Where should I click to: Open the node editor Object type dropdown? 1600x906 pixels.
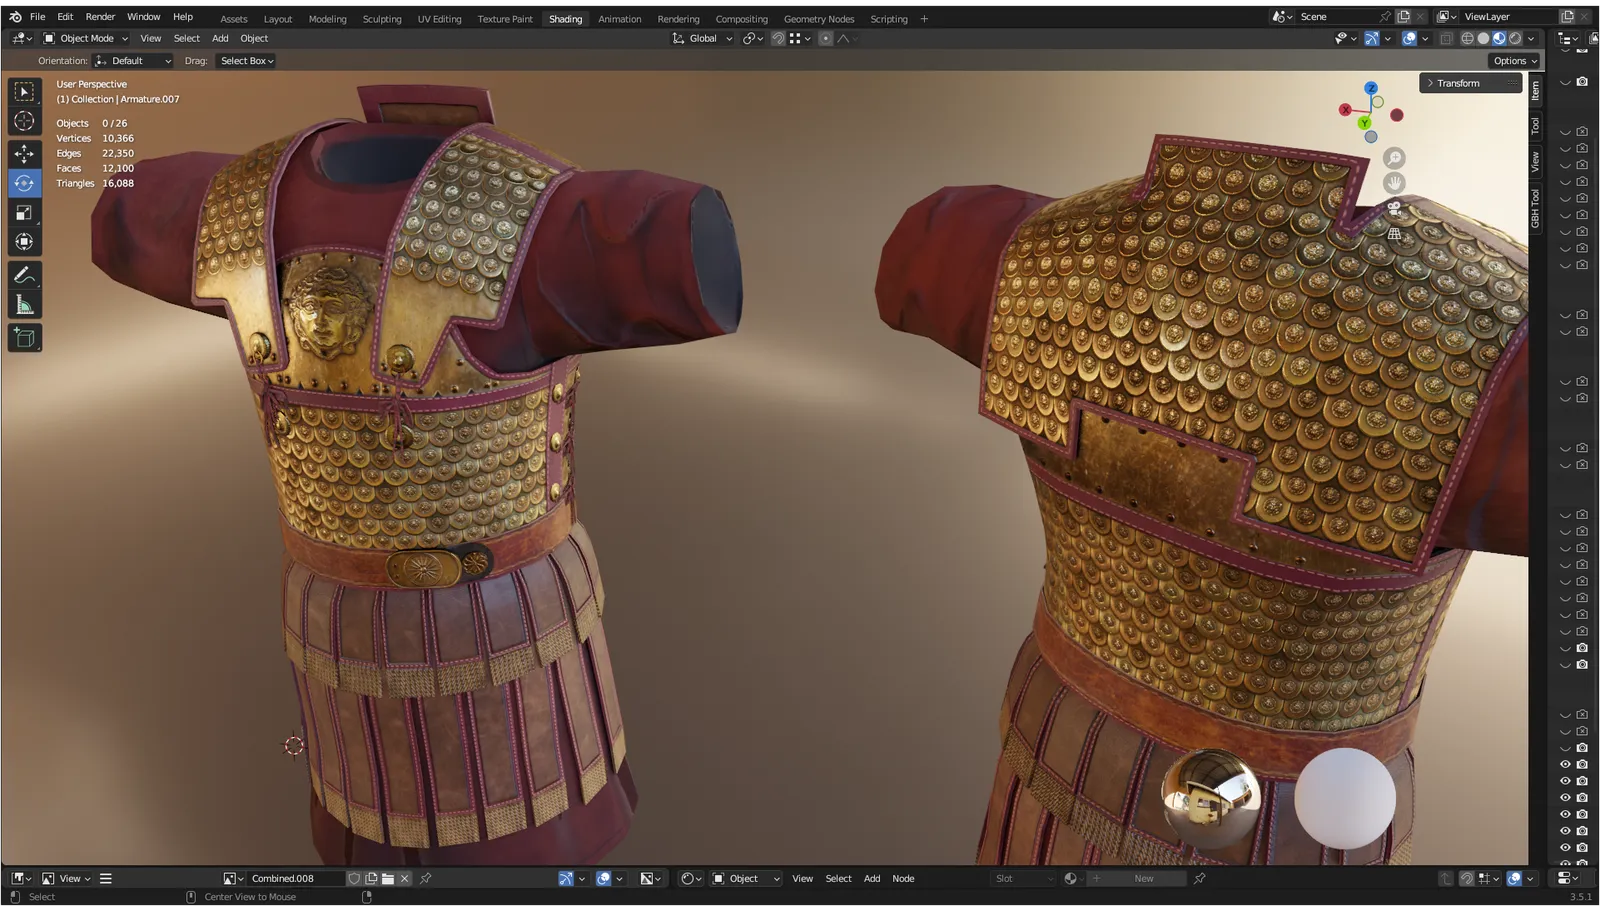(x=745, y=878)
